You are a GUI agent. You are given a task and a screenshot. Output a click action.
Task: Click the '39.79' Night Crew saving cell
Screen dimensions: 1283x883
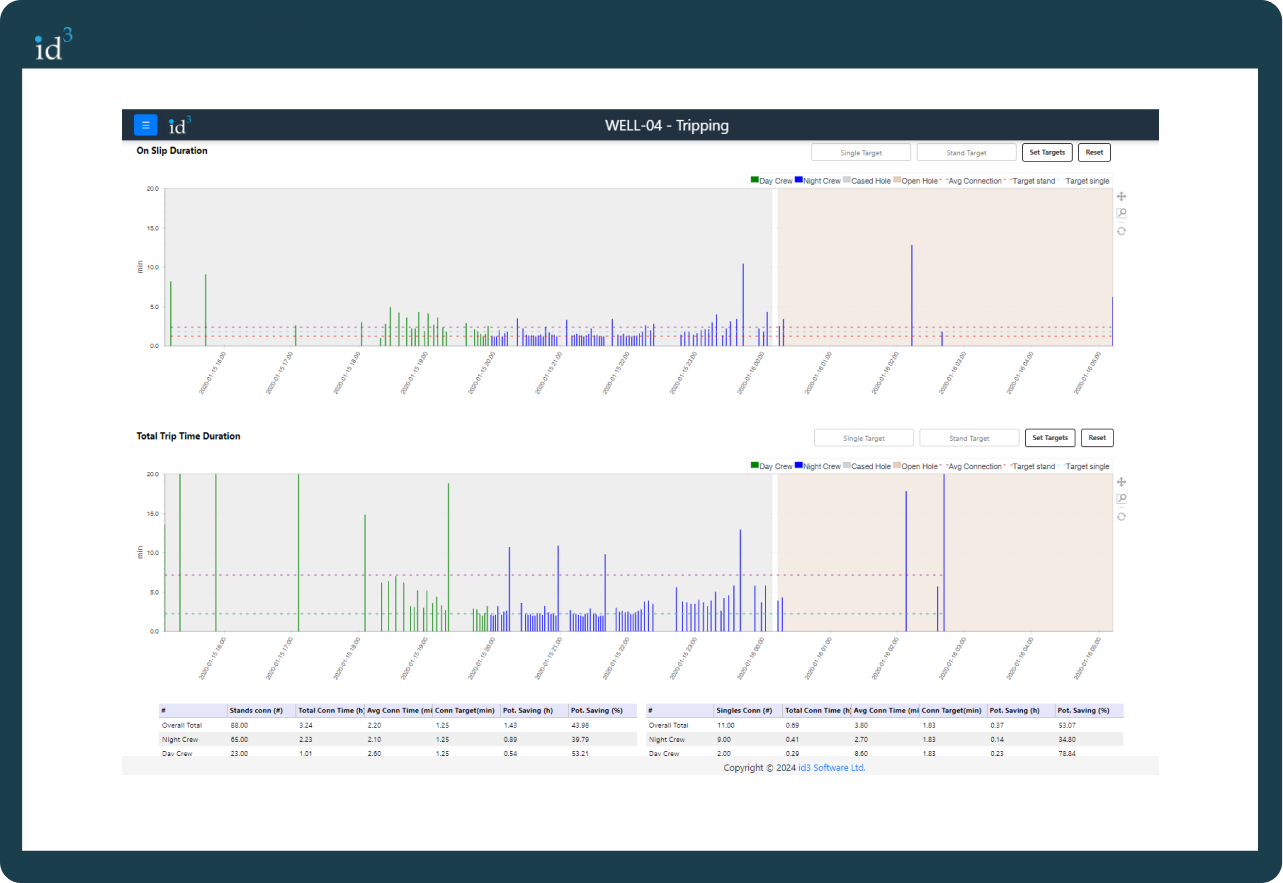click(x=580, y=739)
